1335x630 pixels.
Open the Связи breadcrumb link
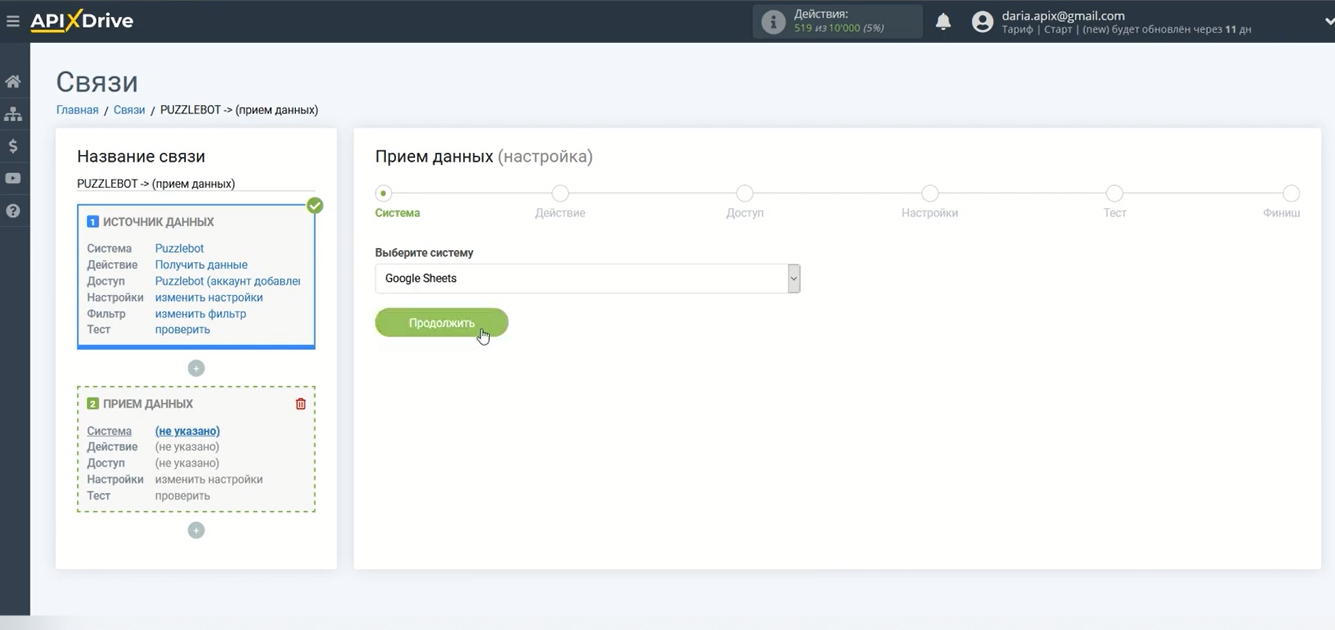click(x=129, y=110)
